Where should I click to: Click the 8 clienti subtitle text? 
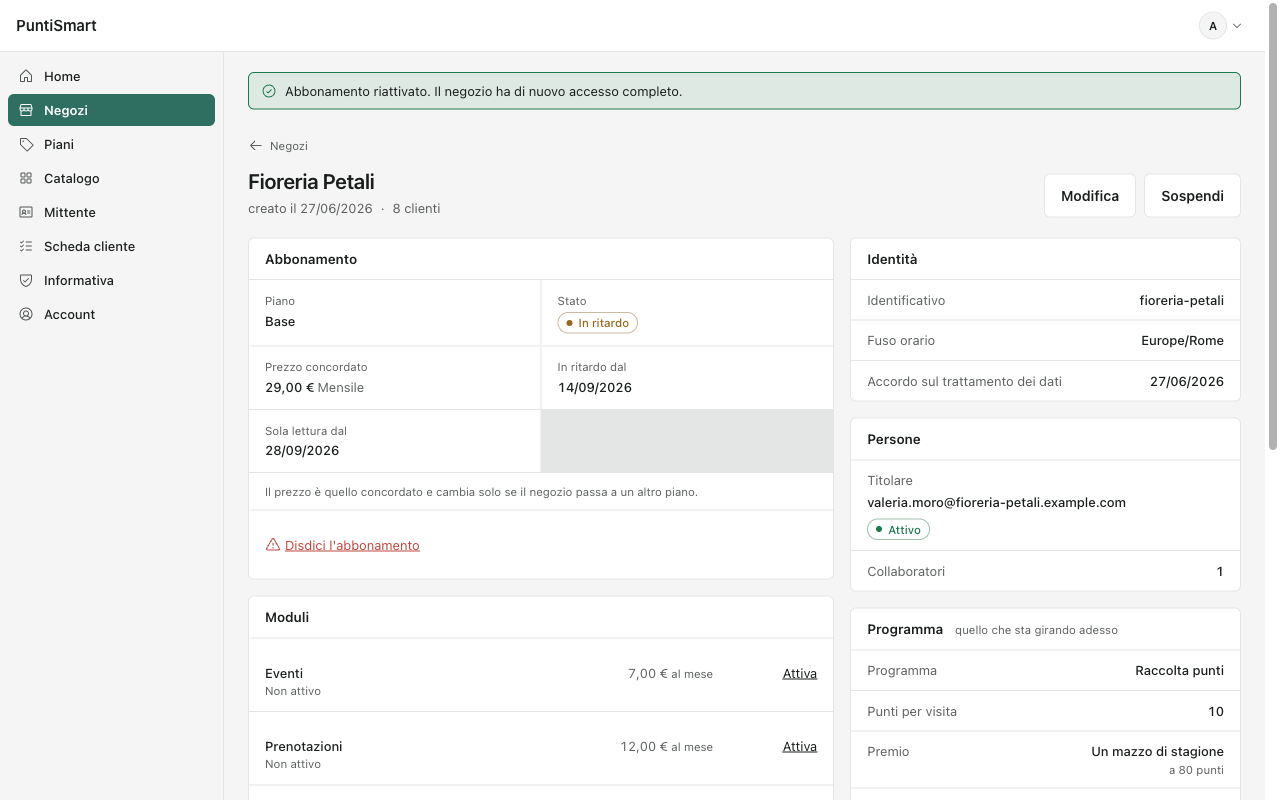tap(416, 209)
